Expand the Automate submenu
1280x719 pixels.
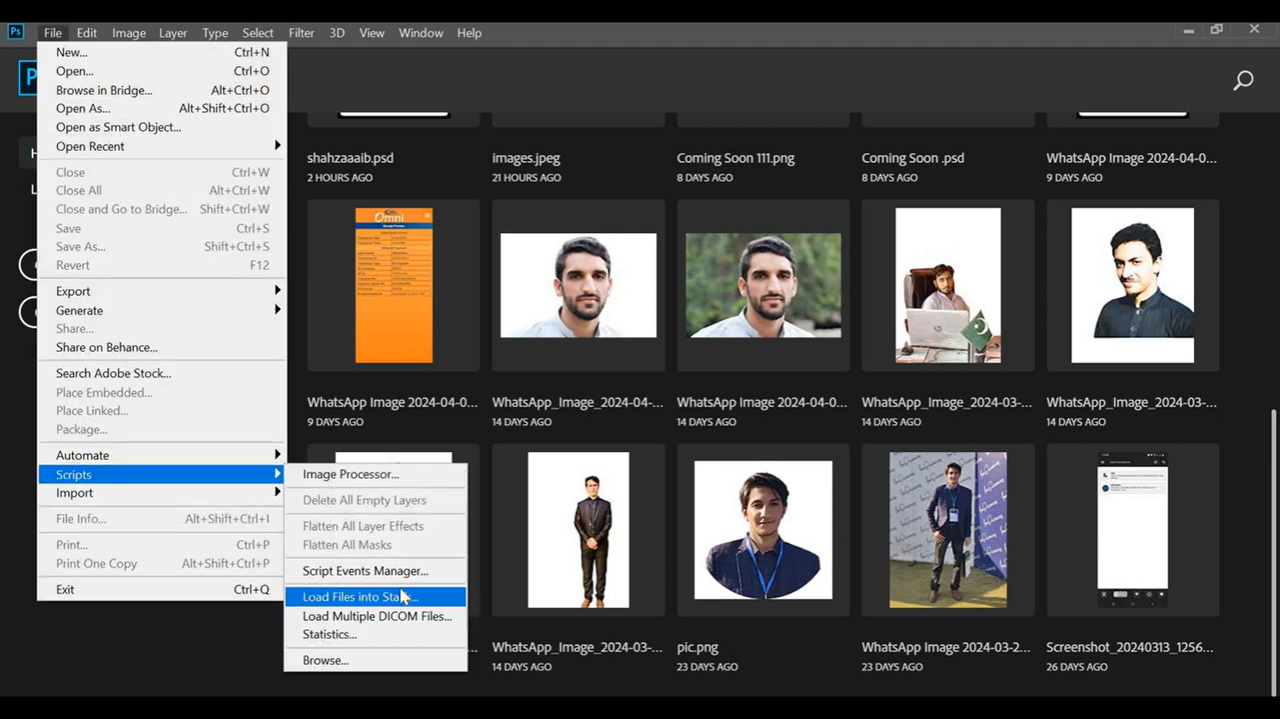[162, 455]
